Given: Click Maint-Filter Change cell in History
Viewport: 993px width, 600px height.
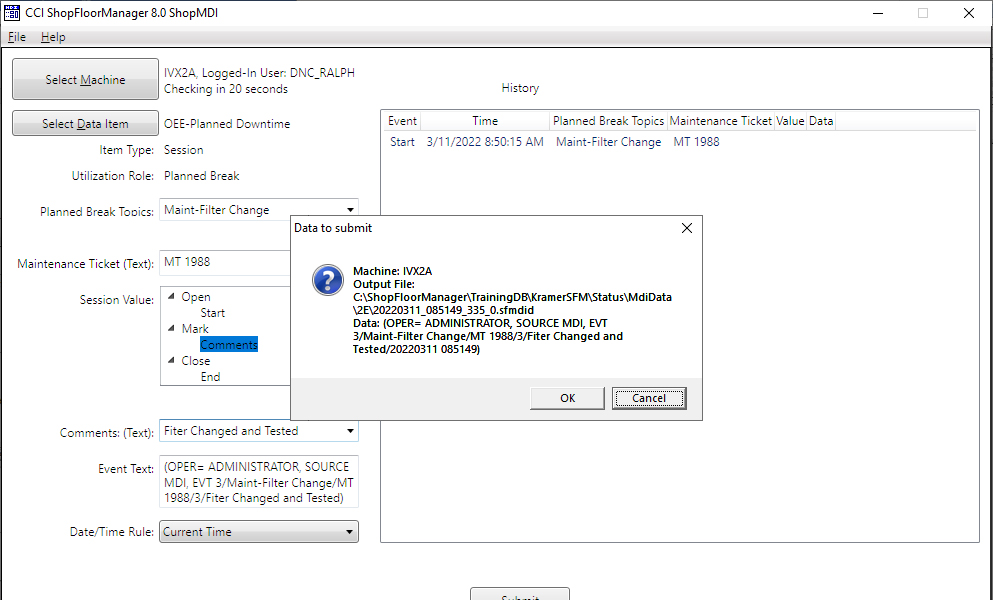Looking at the screenshot, I should pos(609,142).
